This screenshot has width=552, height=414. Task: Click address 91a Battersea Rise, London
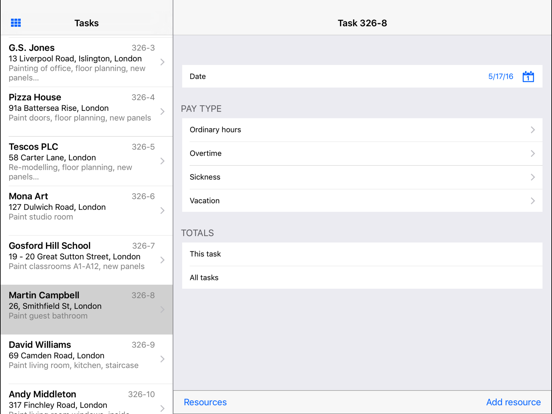click(x=58, y=108)
